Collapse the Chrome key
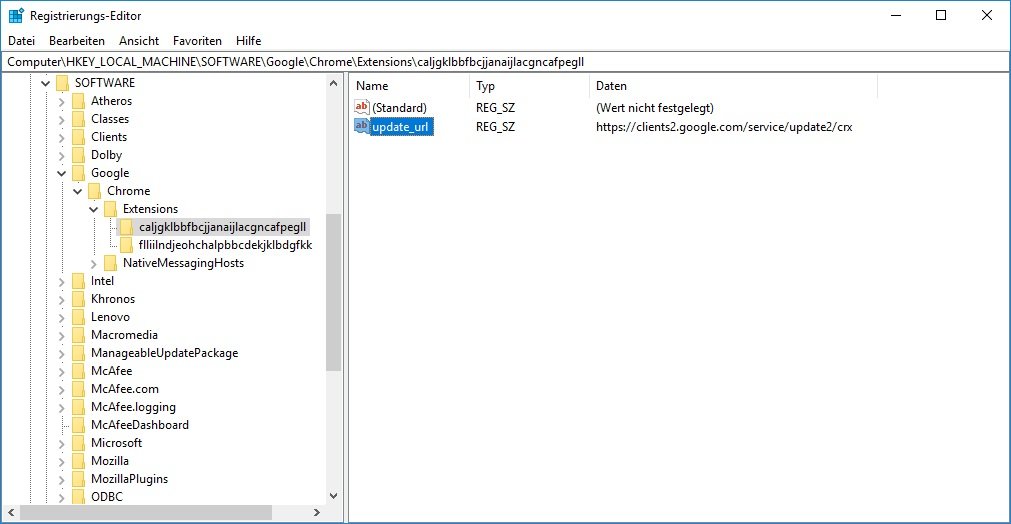 pos(77,191)
